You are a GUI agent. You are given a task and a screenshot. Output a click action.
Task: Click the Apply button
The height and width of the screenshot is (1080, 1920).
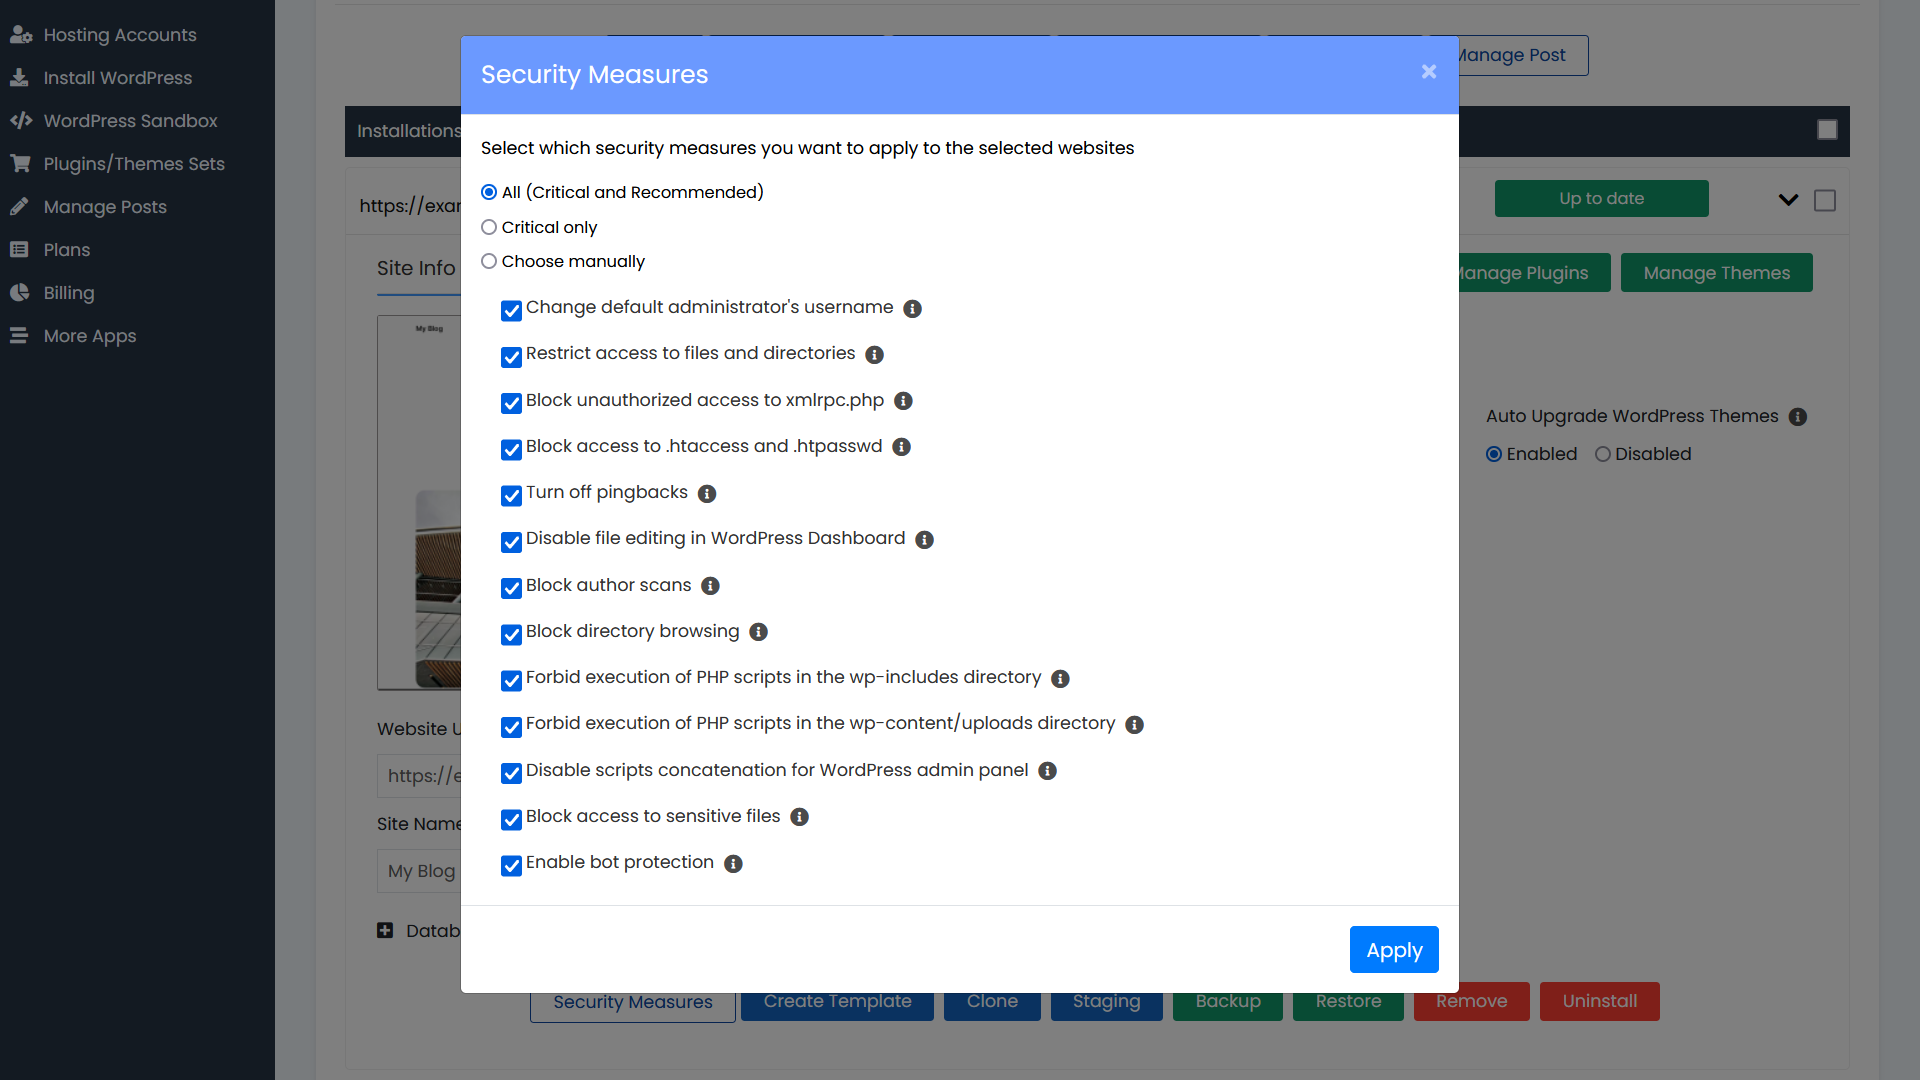click(1393, 950)
